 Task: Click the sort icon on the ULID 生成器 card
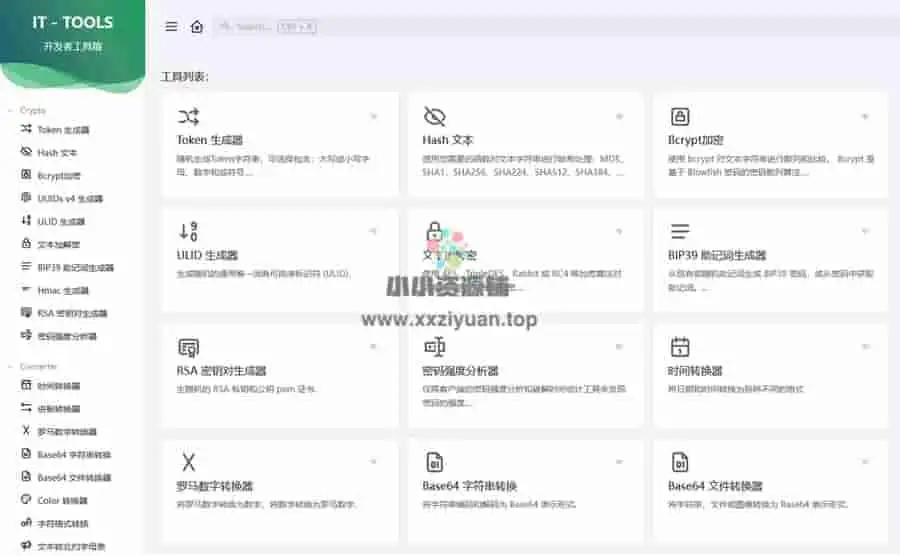(188, 231)
